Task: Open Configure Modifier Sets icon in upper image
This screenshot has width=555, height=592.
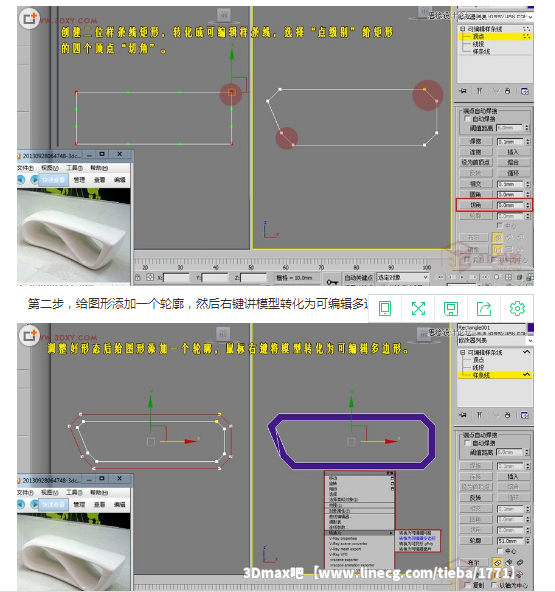Action: click(524, 91)
